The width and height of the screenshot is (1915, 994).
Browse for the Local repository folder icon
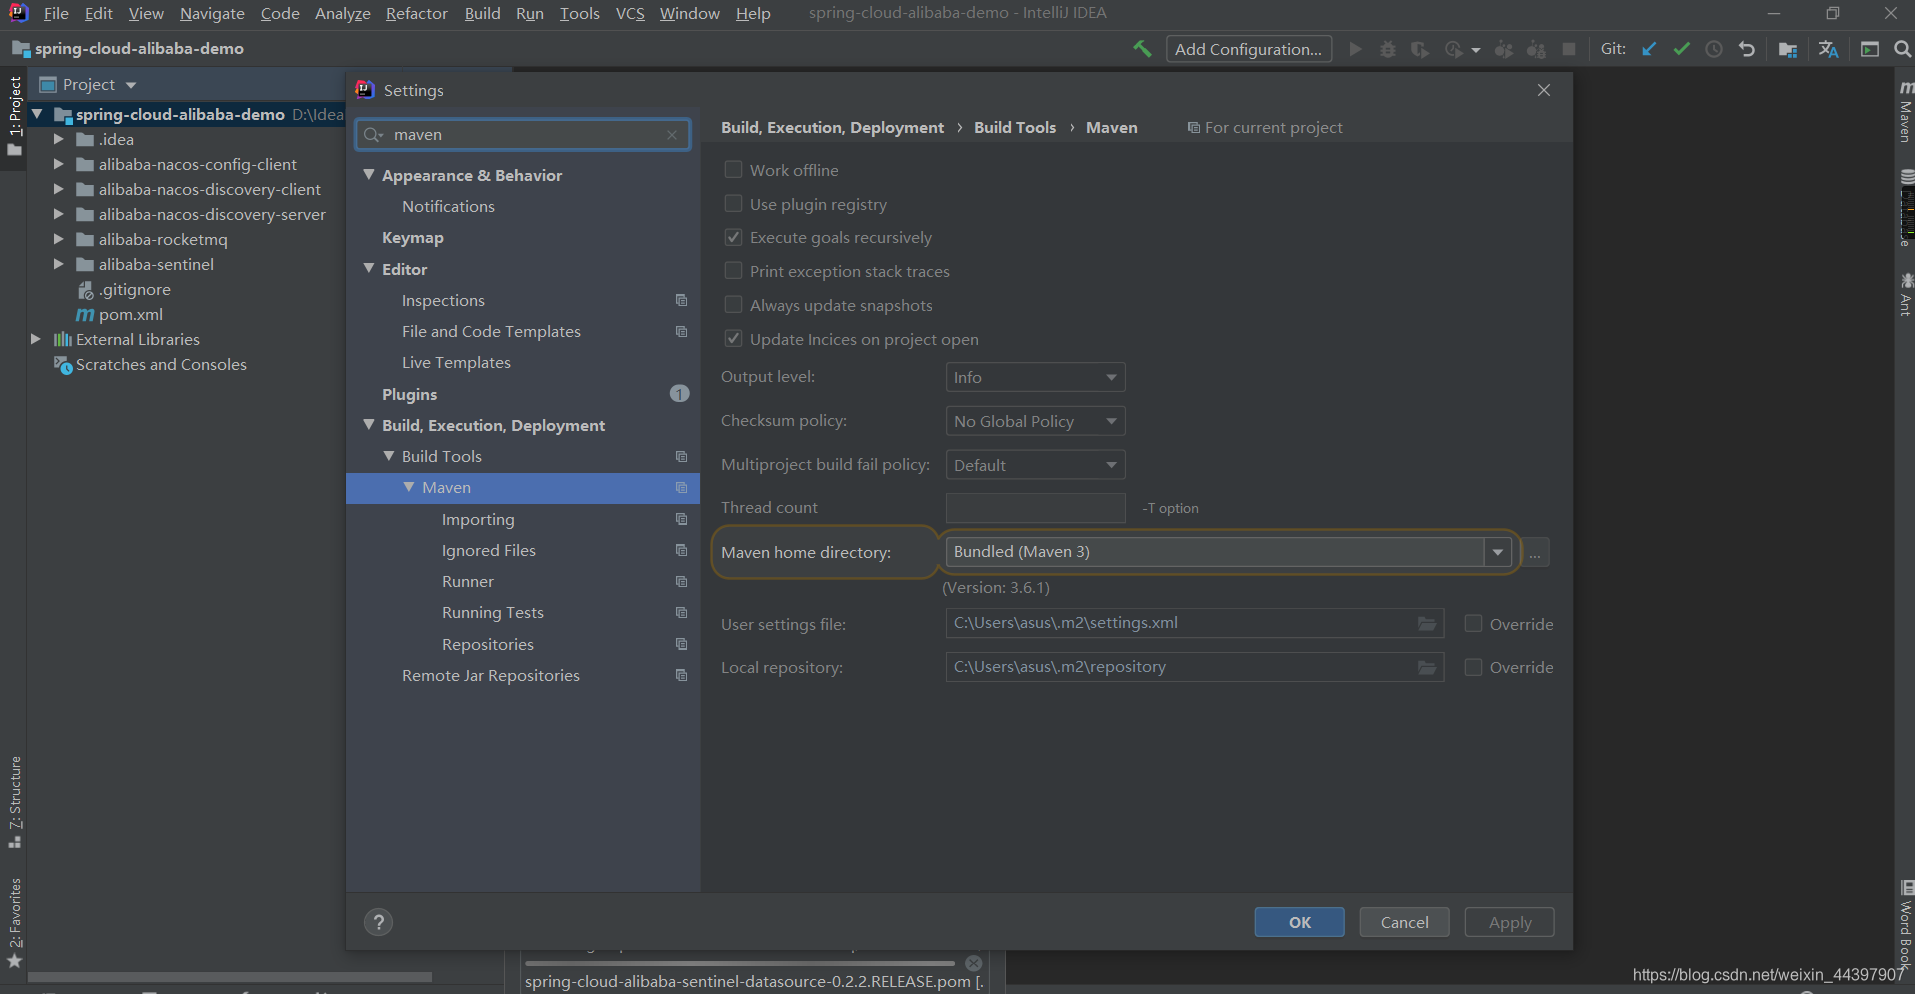coord(1427,667)
